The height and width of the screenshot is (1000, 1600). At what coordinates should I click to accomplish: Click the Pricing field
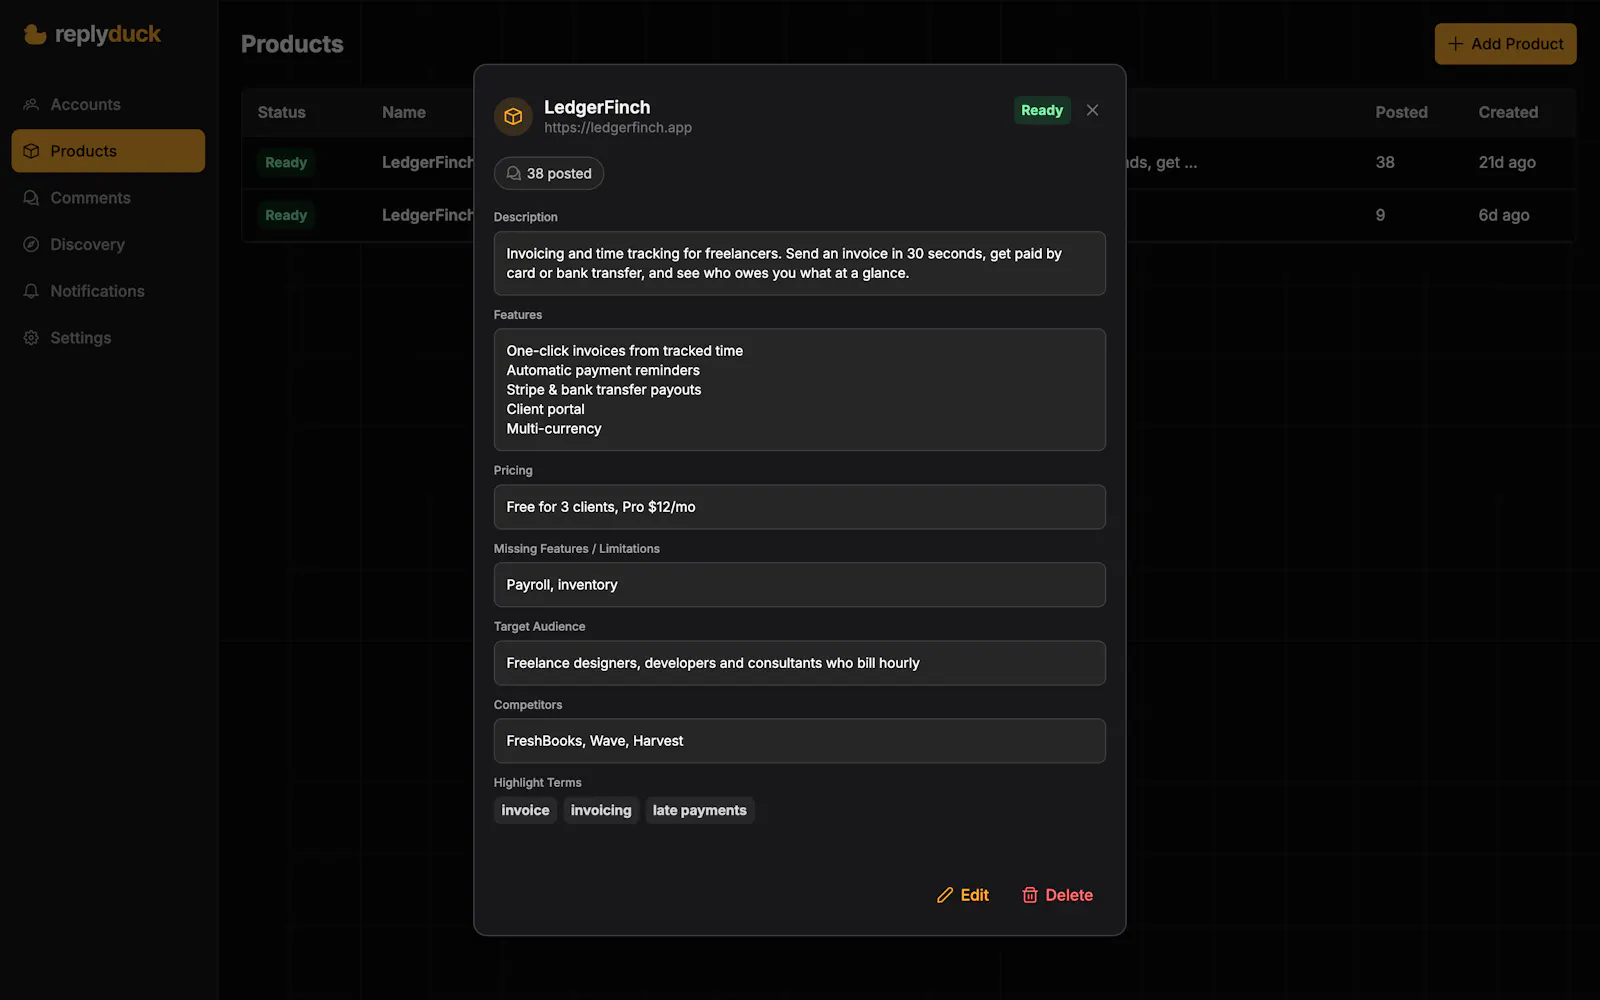coord(799,507)
